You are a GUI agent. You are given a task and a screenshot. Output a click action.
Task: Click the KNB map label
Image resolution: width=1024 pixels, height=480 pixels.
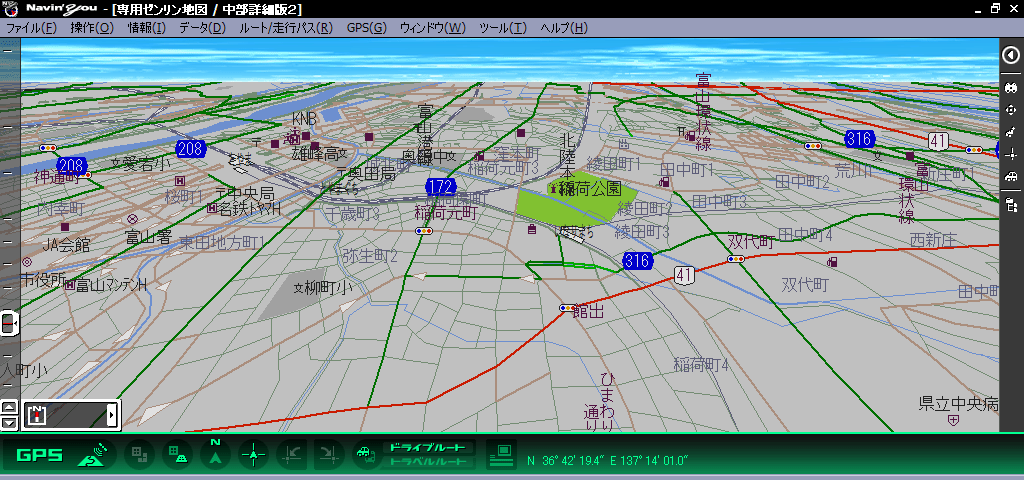304,118
